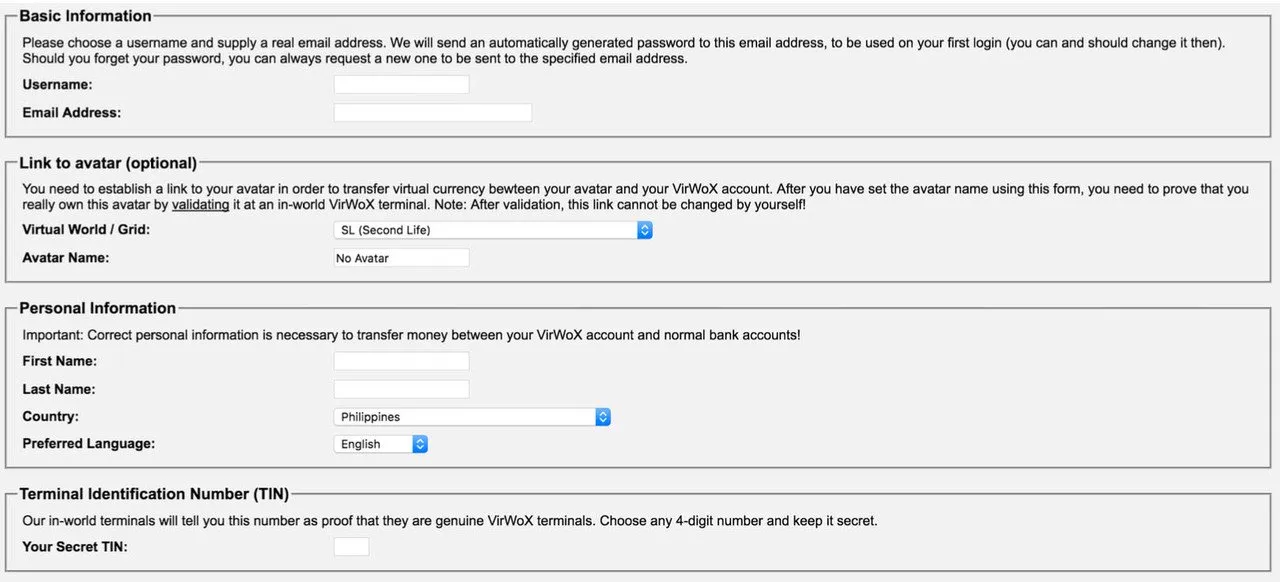The image size is (1280, 582).
Task: Select the Virtual World / Grid: label
Action: tap(86, 229)
